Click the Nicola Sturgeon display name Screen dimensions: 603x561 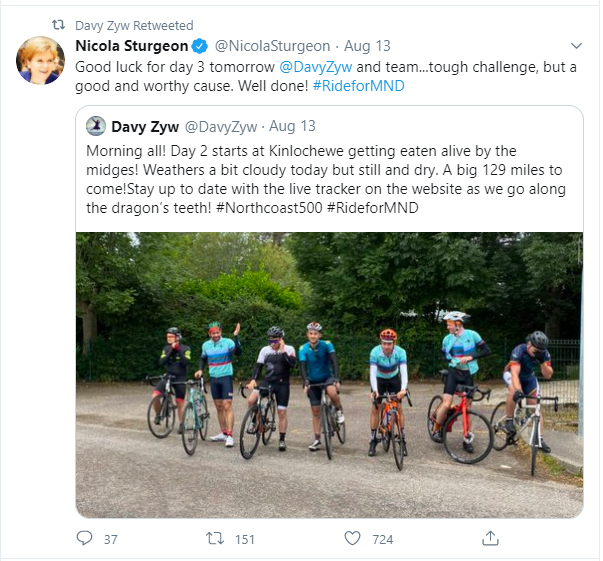[x=132, y=47]
